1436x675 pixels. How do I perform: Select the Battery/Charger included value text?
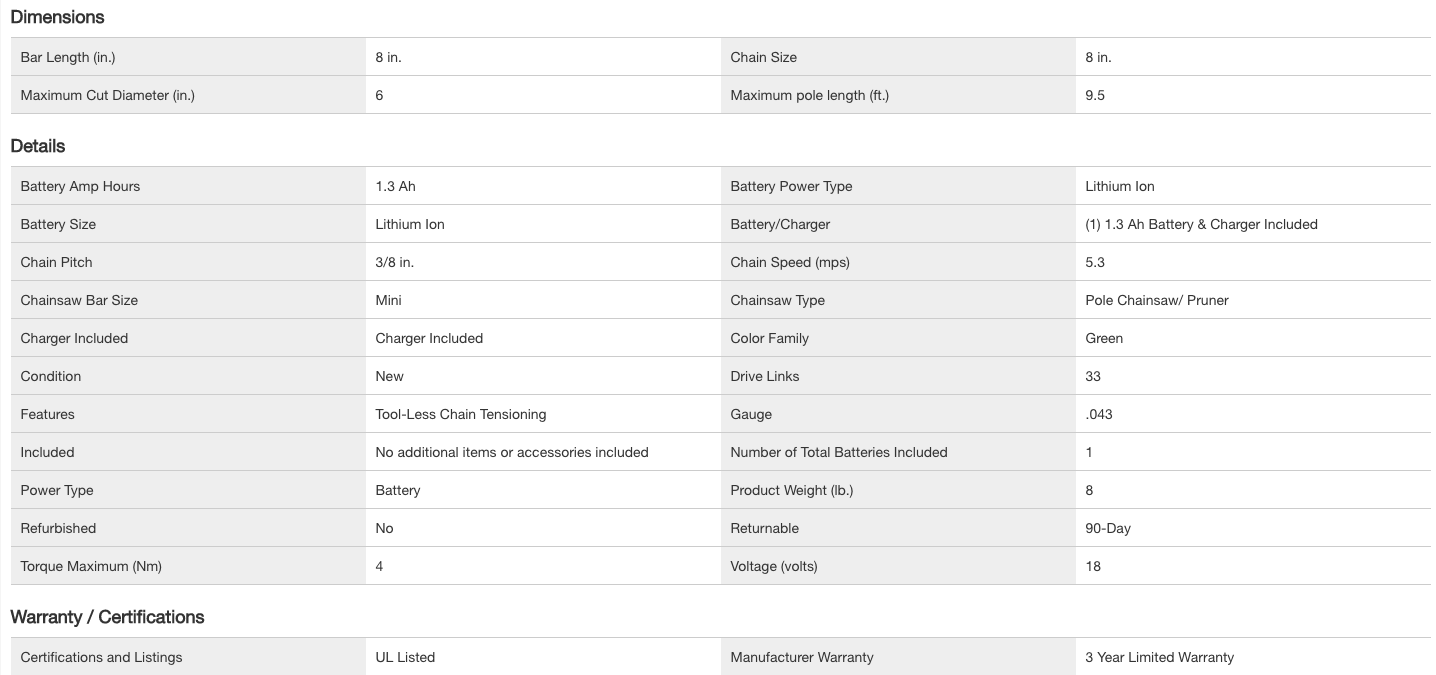point(1201,224)
